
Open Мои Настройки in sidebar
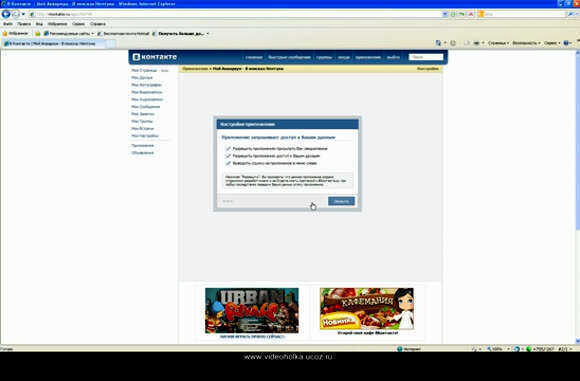coord(145,136)
